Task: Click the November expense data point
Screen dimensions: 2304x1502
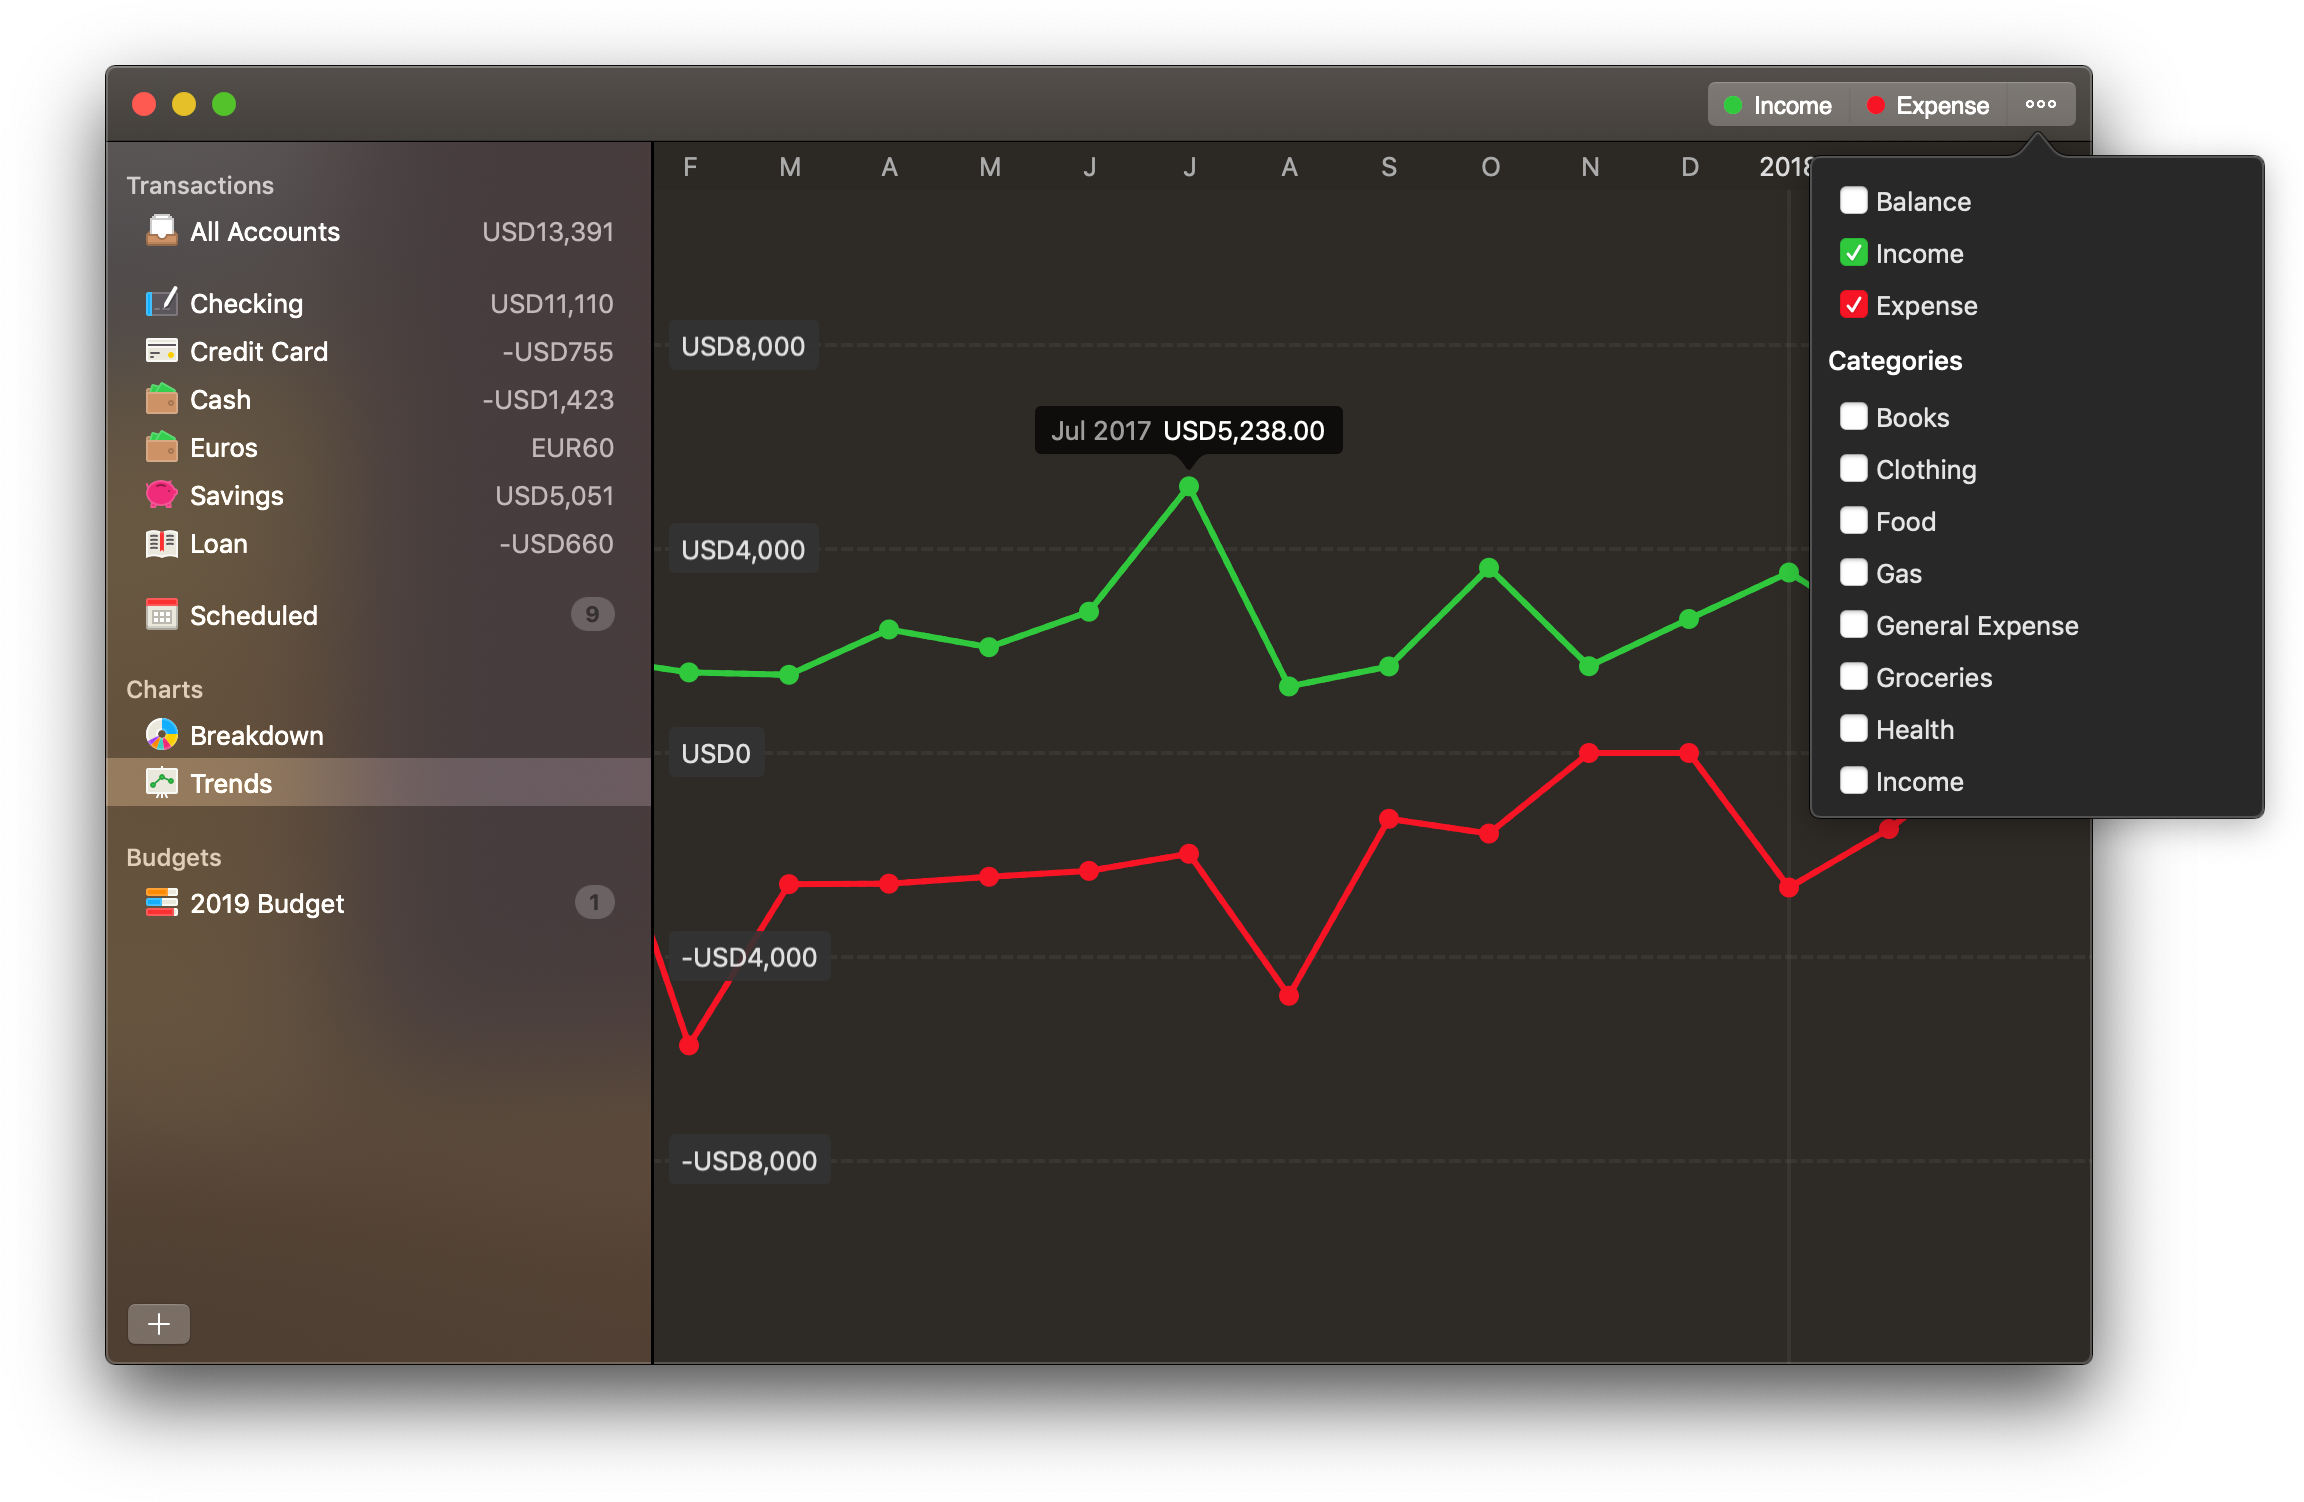Action: [1589, 752]
